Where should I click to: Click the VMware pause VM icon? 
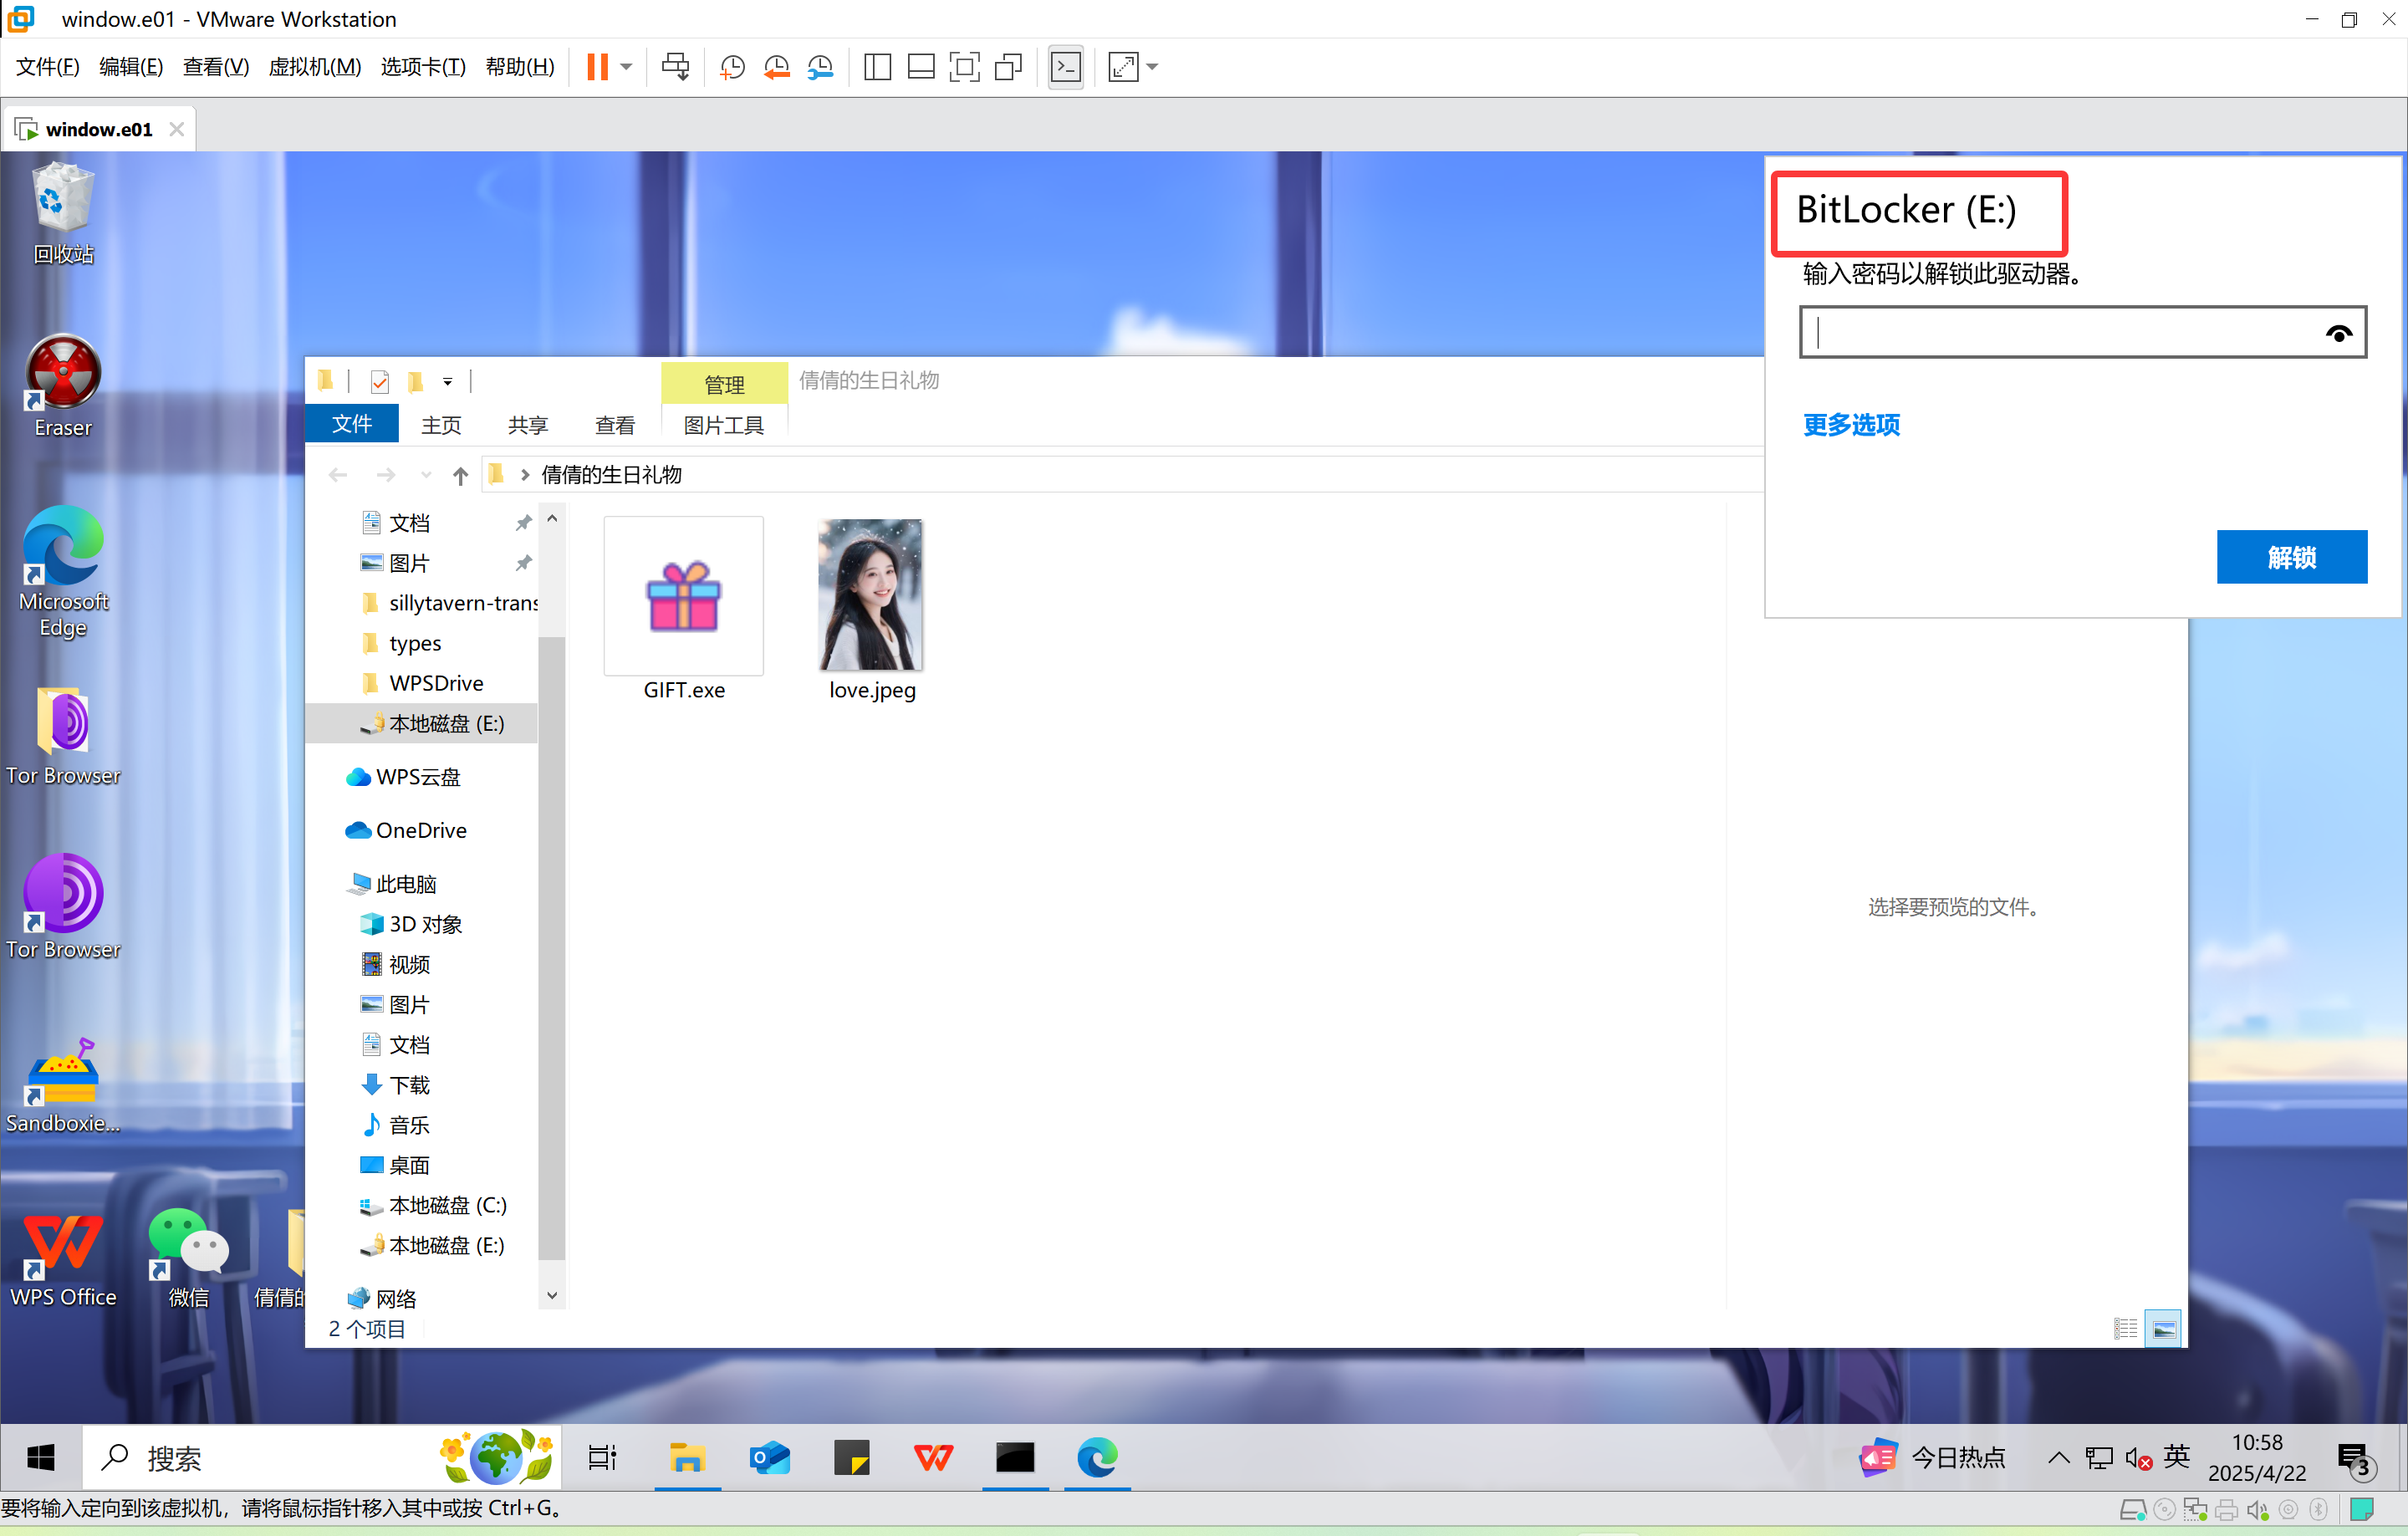tap(597, 67)
